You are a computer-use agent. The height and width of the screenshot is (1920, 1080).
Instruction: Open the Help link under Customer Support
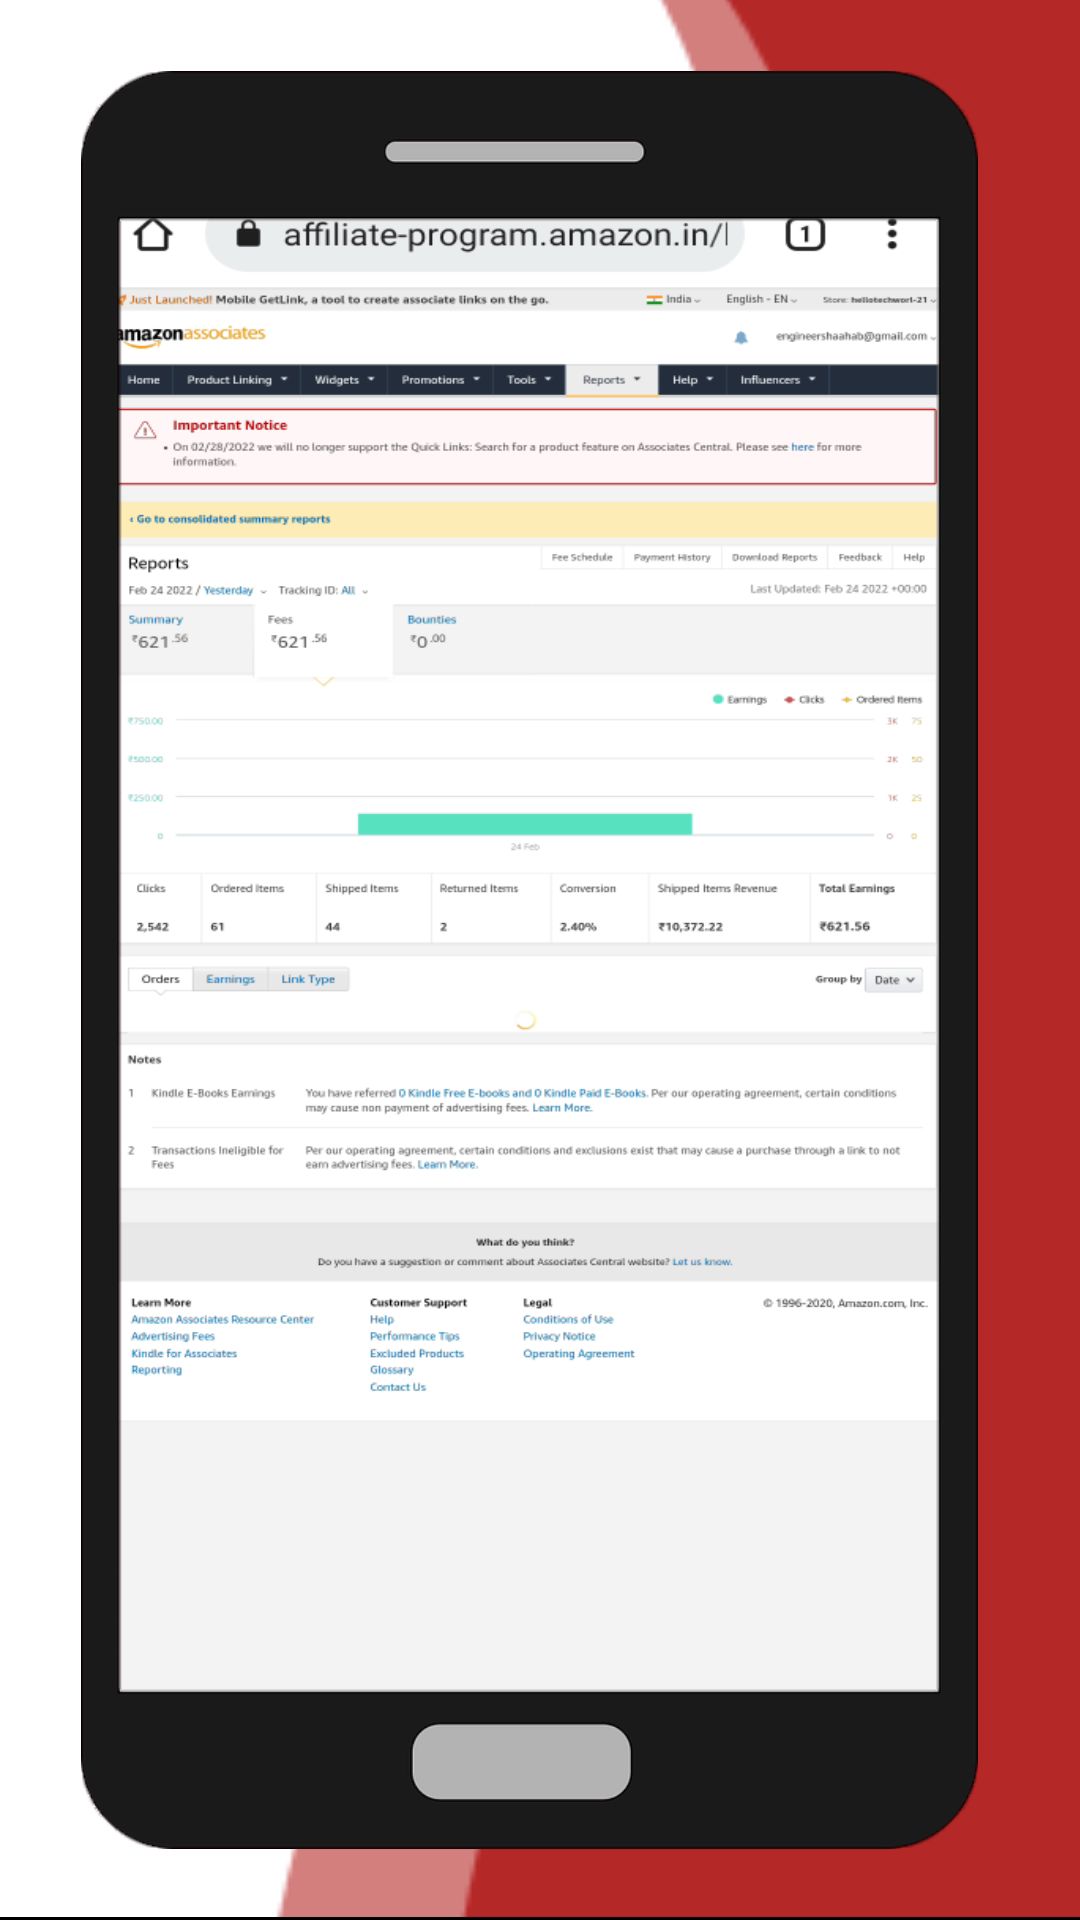[x=382, y=1320]
